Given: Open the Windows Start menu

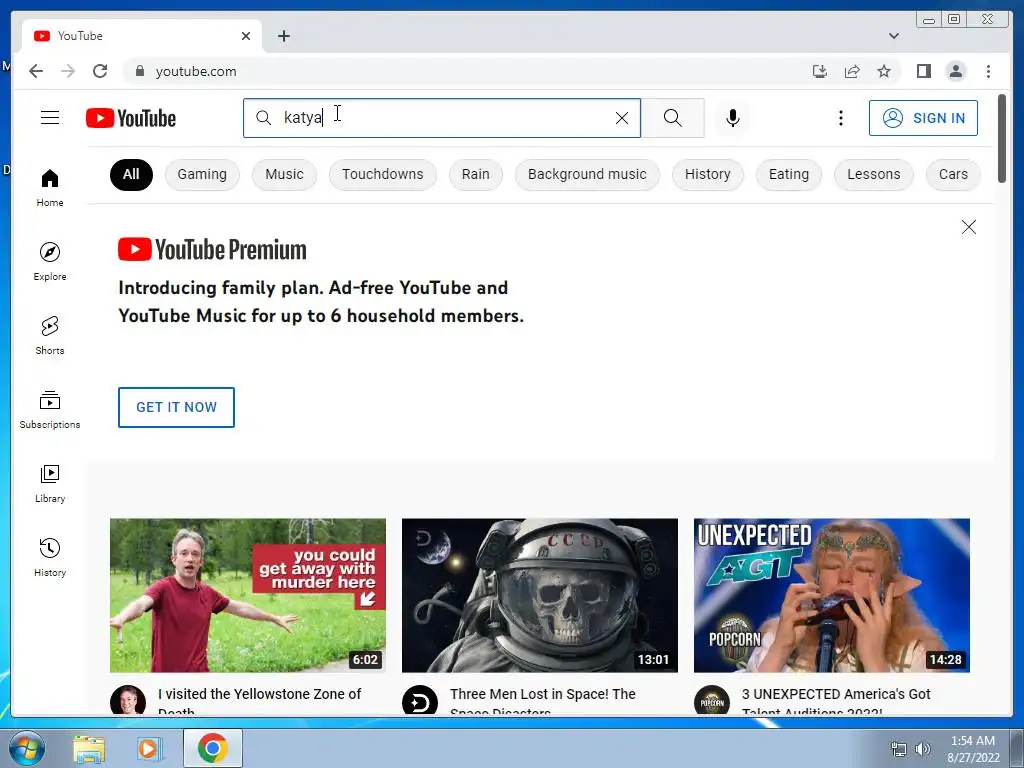Looking at the screenshot, I should click(25, 748).
